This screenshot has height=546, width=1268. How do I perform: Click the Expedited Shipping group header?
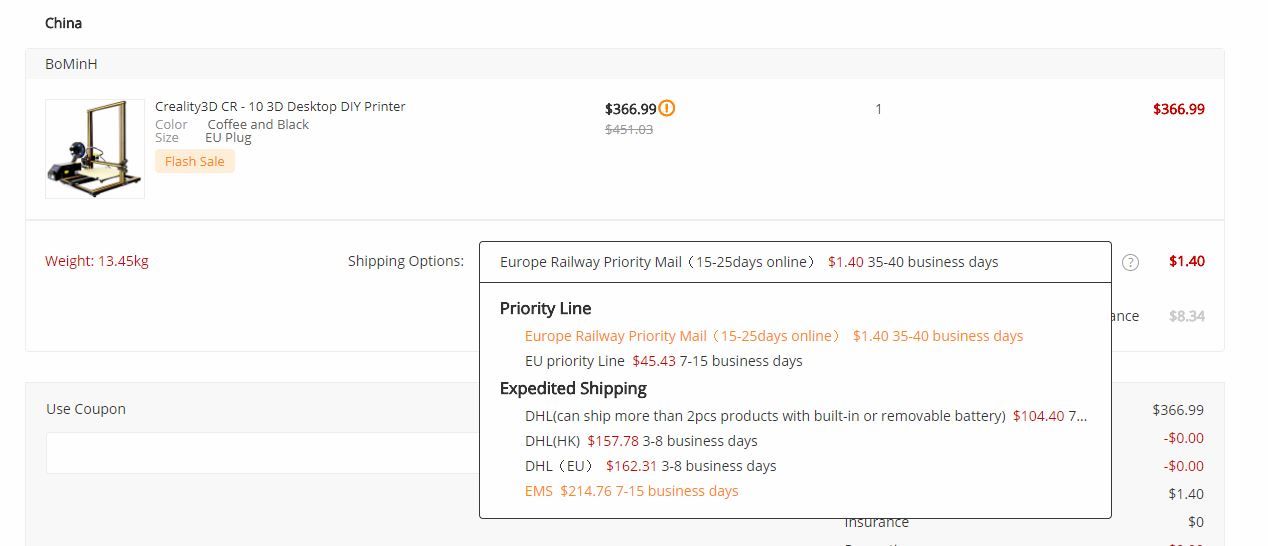point(573,388)
